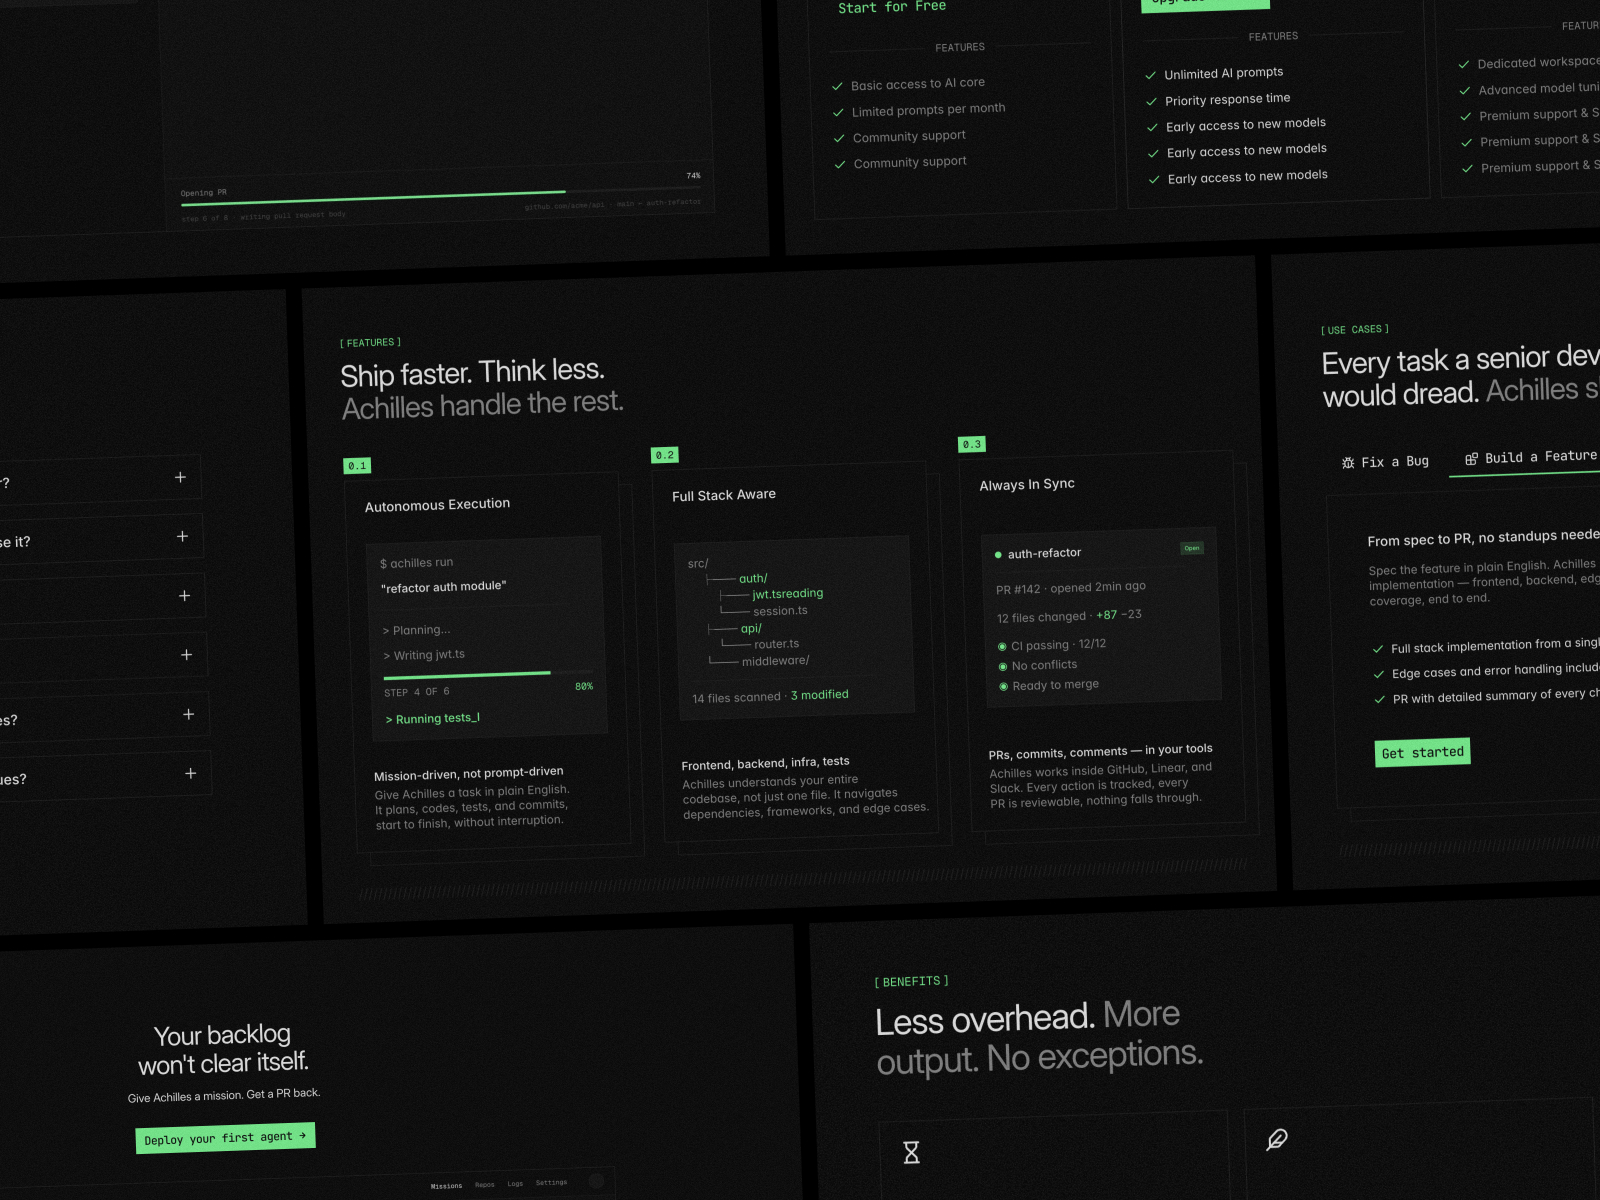Image resolution: width=1600 pixels, height=1200 pixels.
Task: Click Deploy your first agent button
Action: [225, 1138]
